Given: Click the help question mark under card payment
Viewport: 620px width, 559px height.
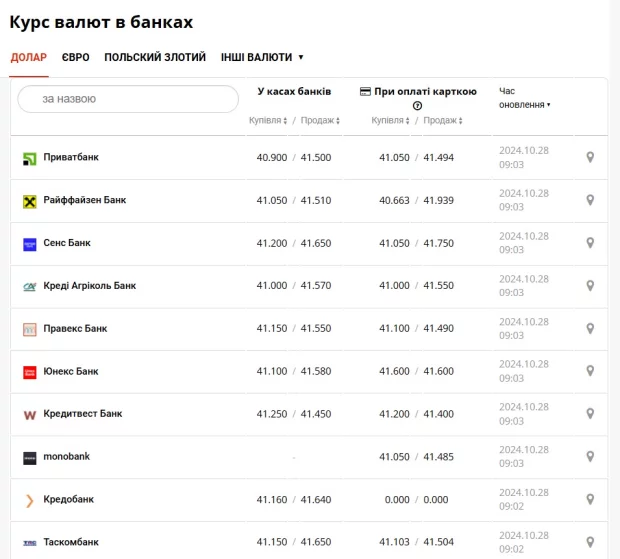Looking at the screenshot, I should [417, 106].
